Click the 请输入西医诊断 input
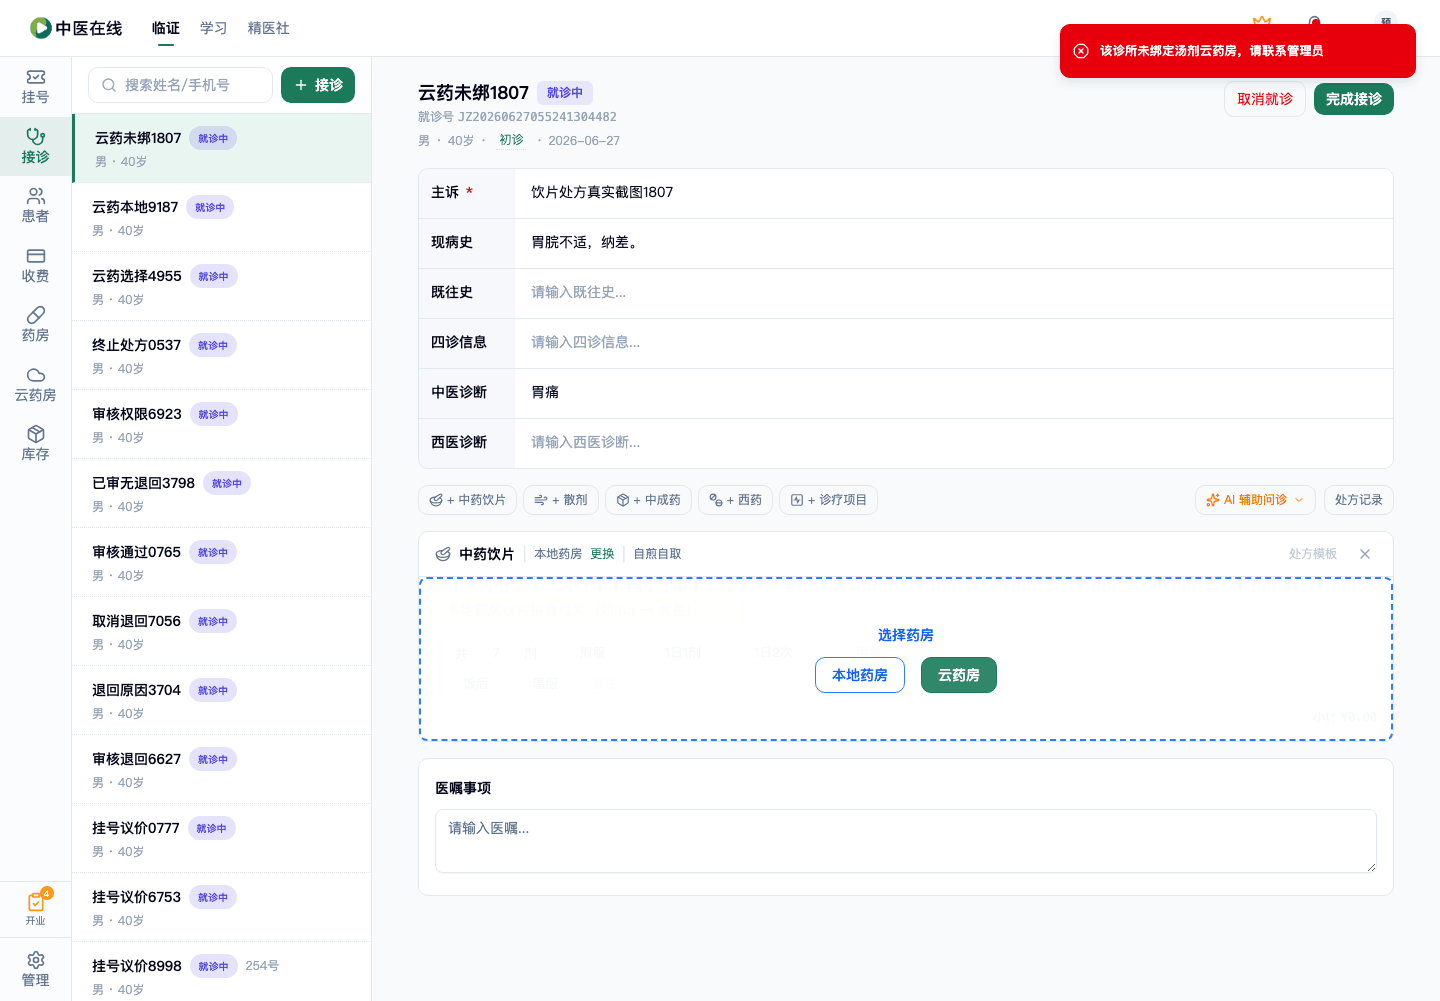The height and width of the screenshot is (1001, 1440). 954,443
